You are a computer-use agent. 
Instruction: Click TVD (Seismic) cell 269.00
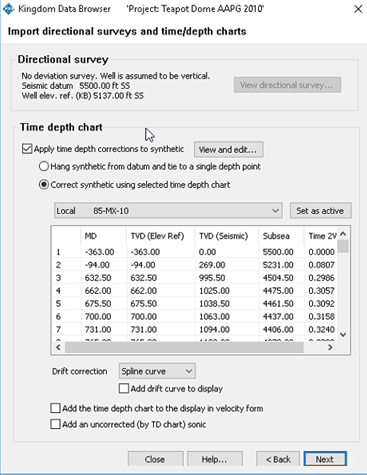(212, 265)
